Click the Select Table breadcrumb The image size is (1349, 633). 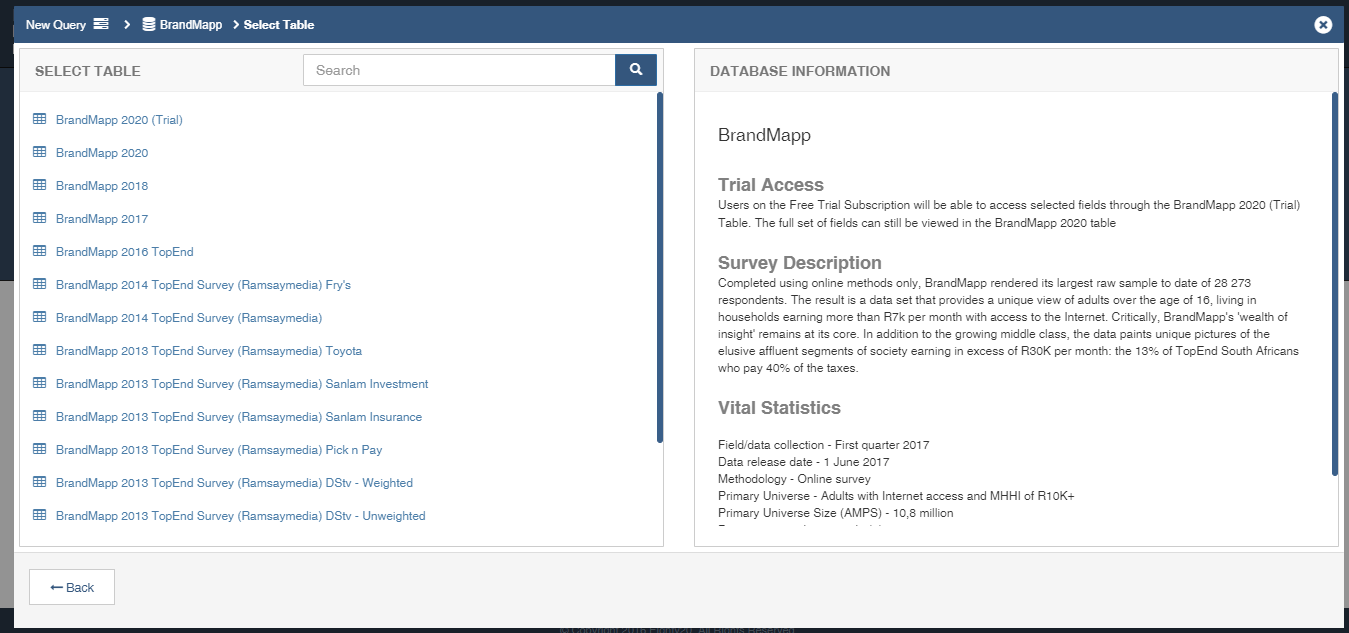pyautogui.click(x=279, y=24)
